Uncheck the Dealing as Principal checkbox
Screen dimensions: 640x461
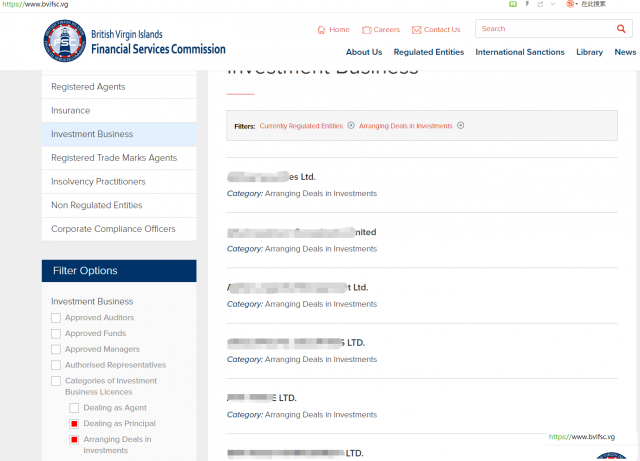74,424
